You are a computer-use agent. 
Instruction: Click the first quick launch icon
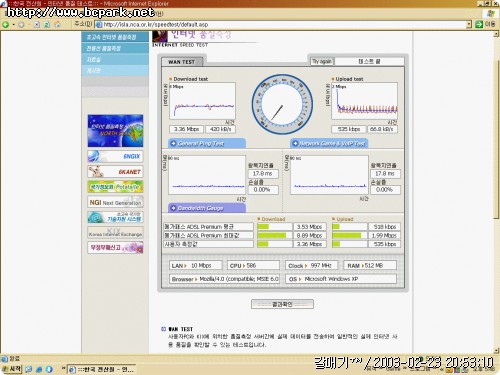pyautogui.click(x=29, y=369)
